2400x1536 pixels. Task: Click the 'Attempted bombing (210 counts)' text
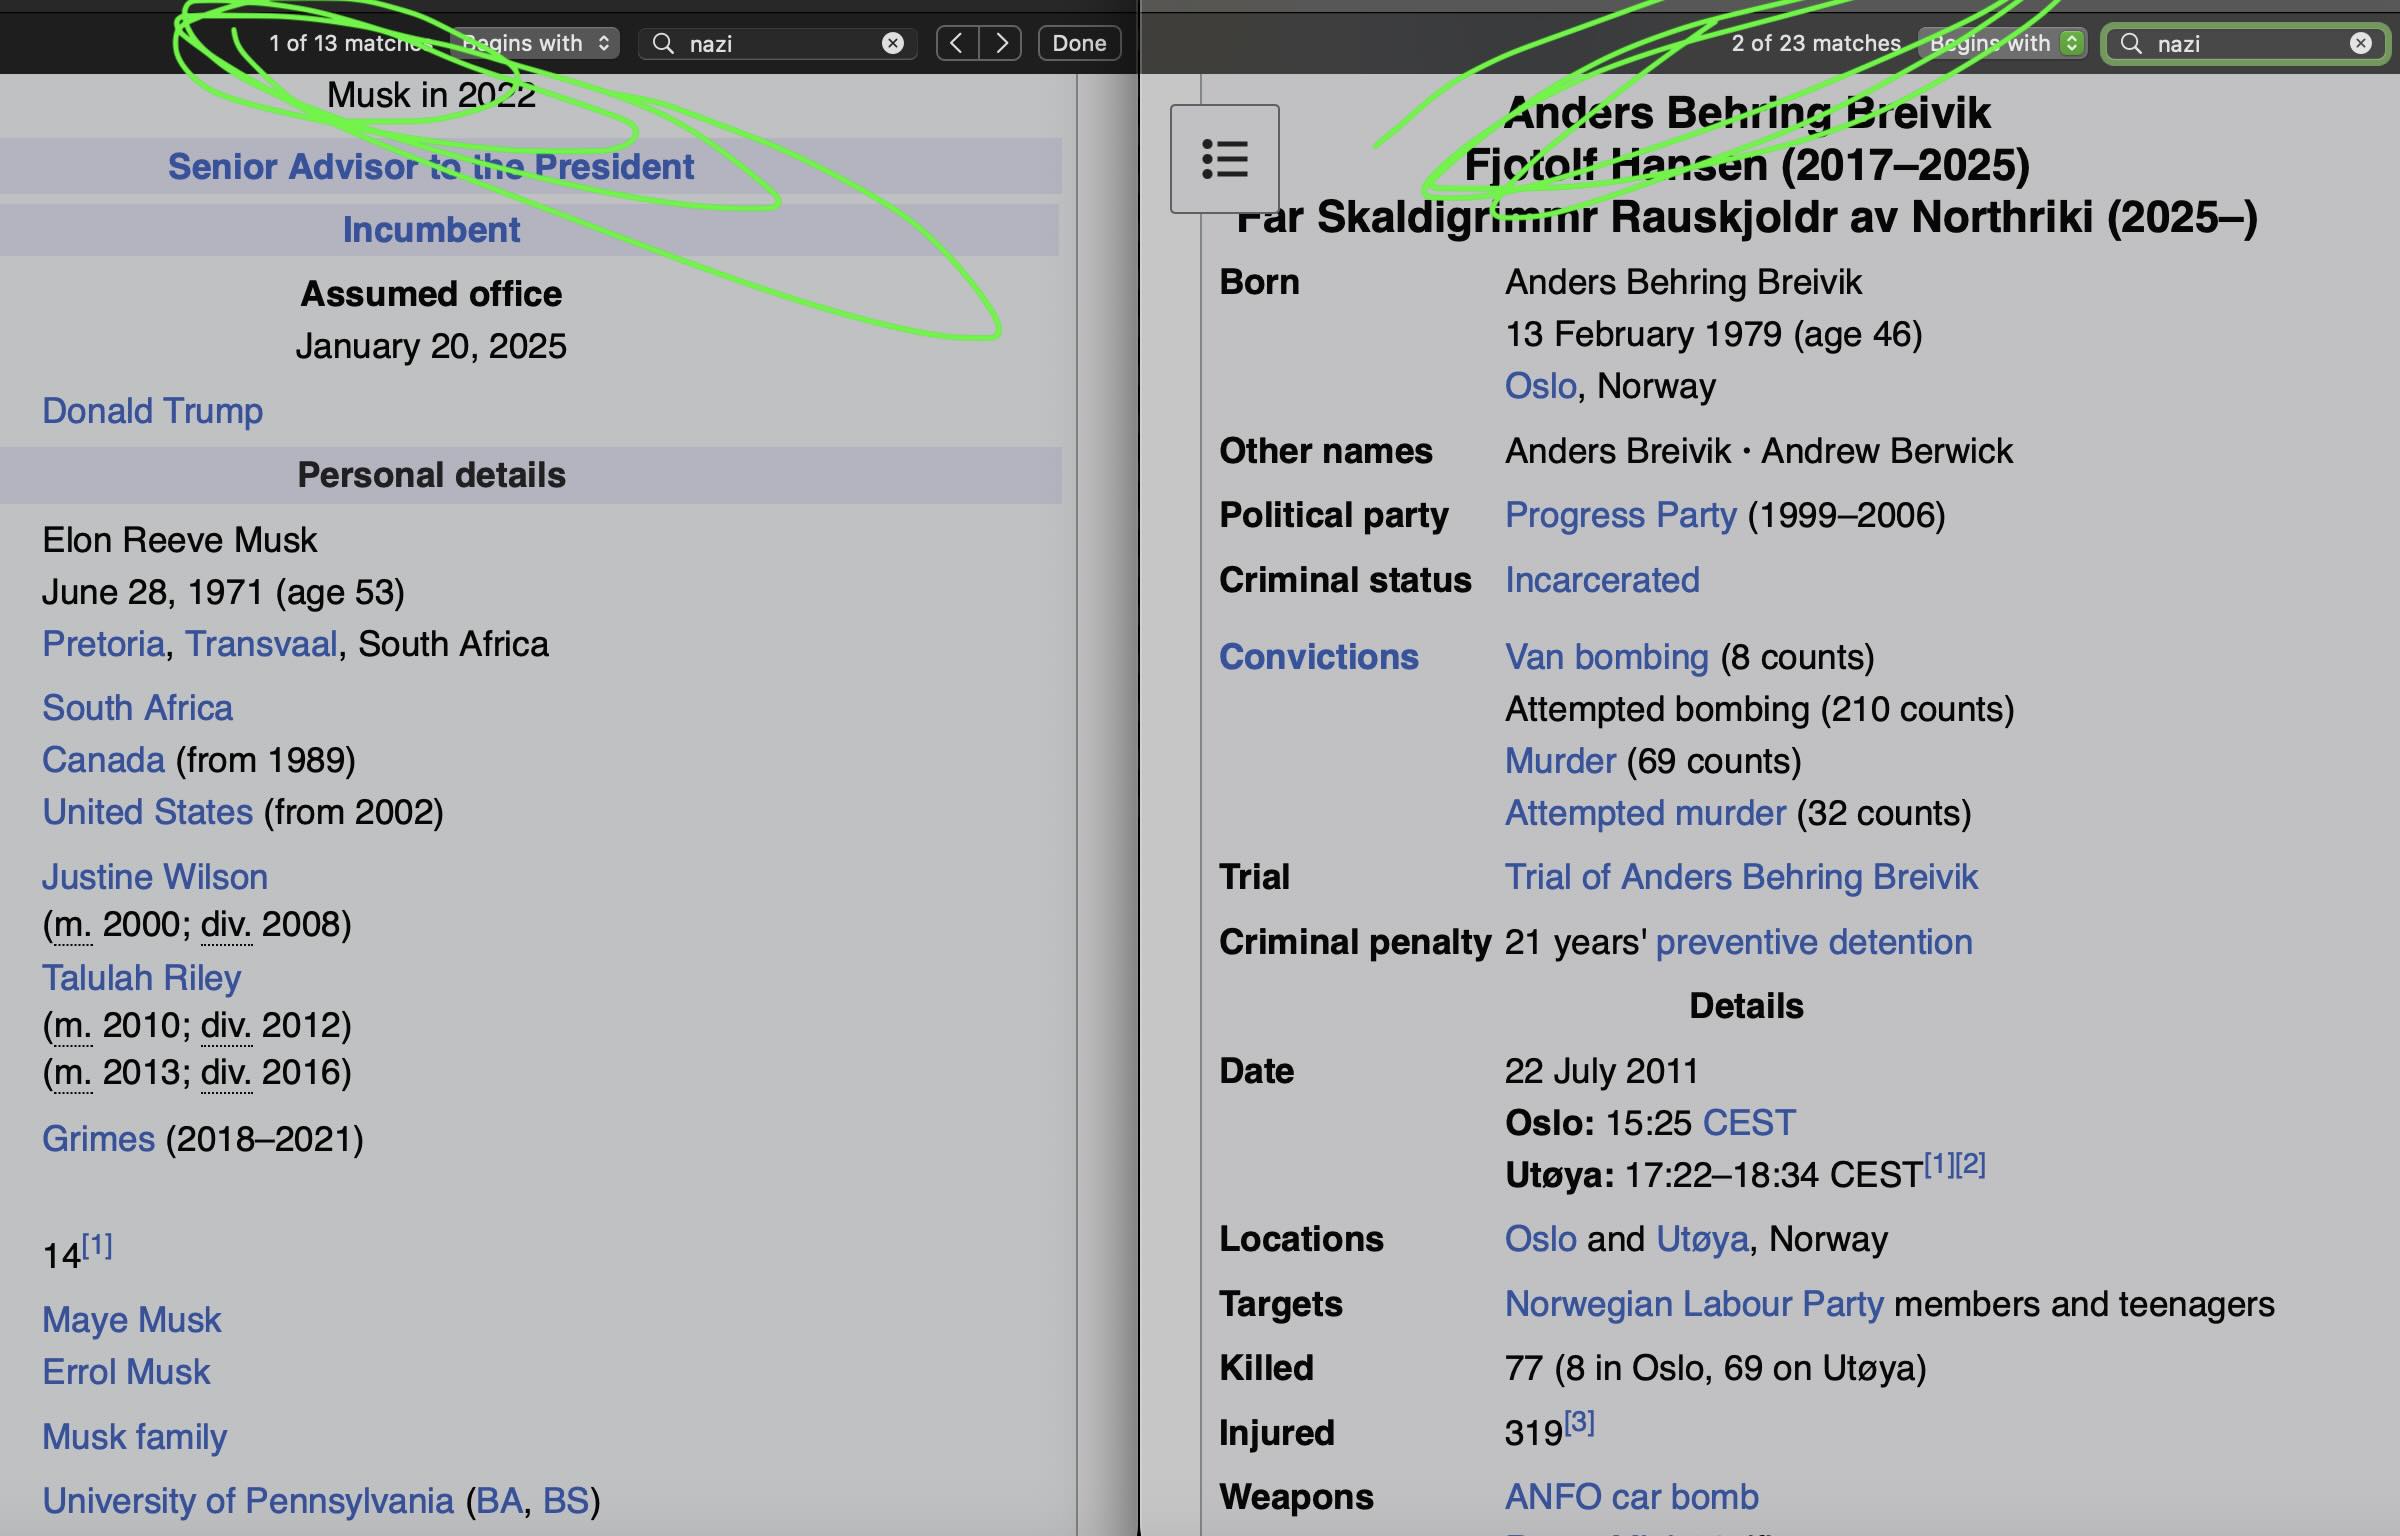[1759, 709]
